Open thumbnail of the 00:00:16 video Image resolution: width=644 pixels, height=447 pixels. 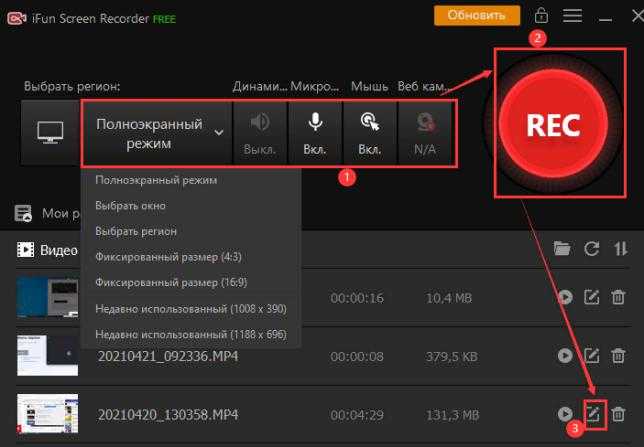[48, 297]
